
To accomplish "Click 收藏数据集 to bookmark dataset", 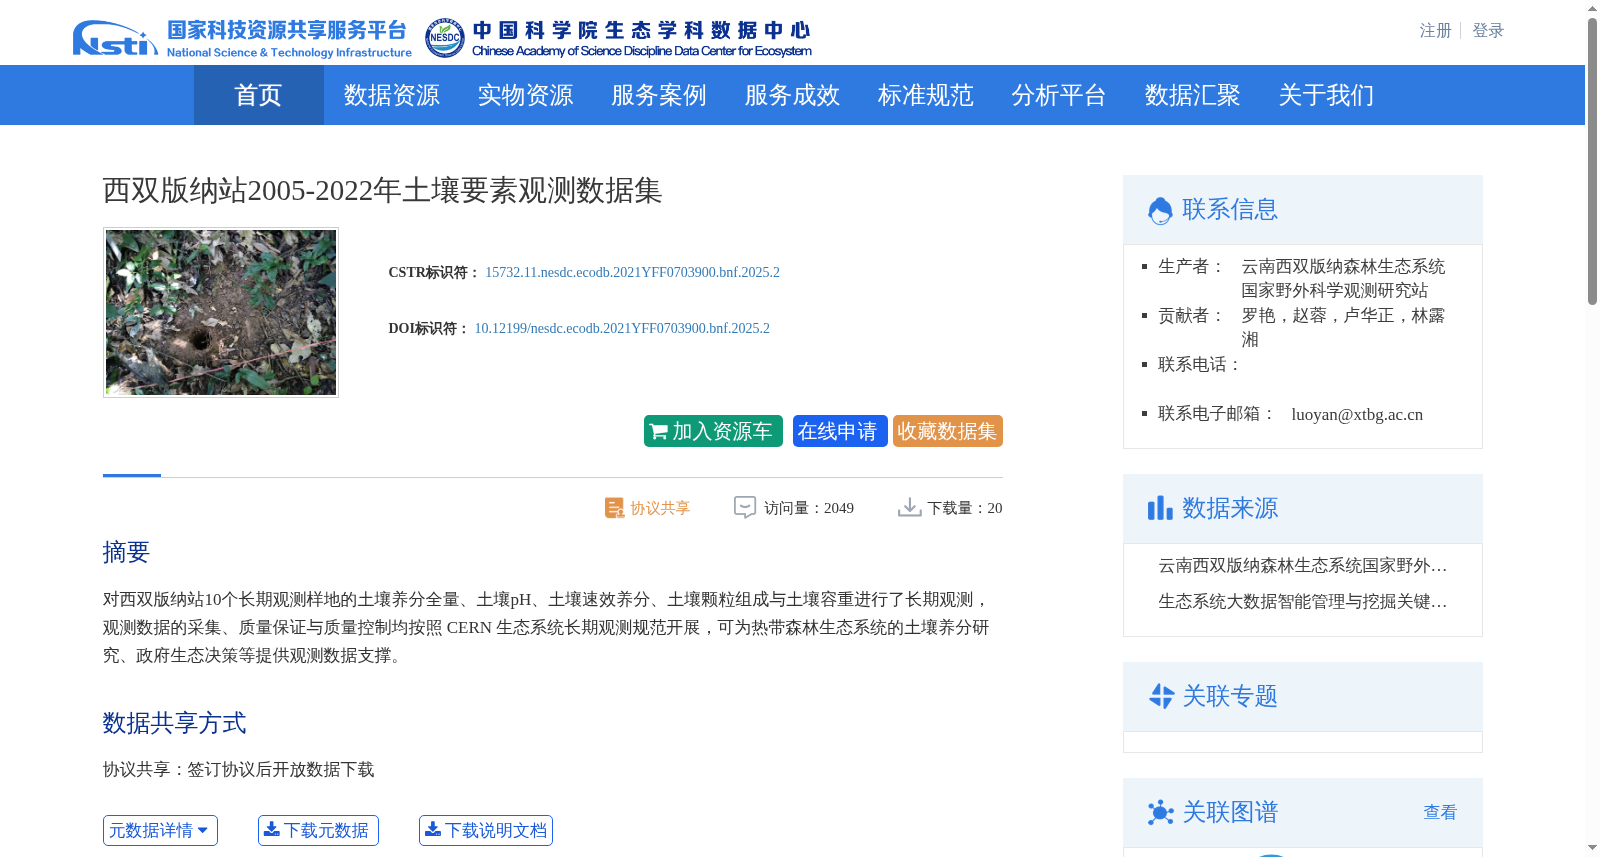I will (x=948, y=431).
